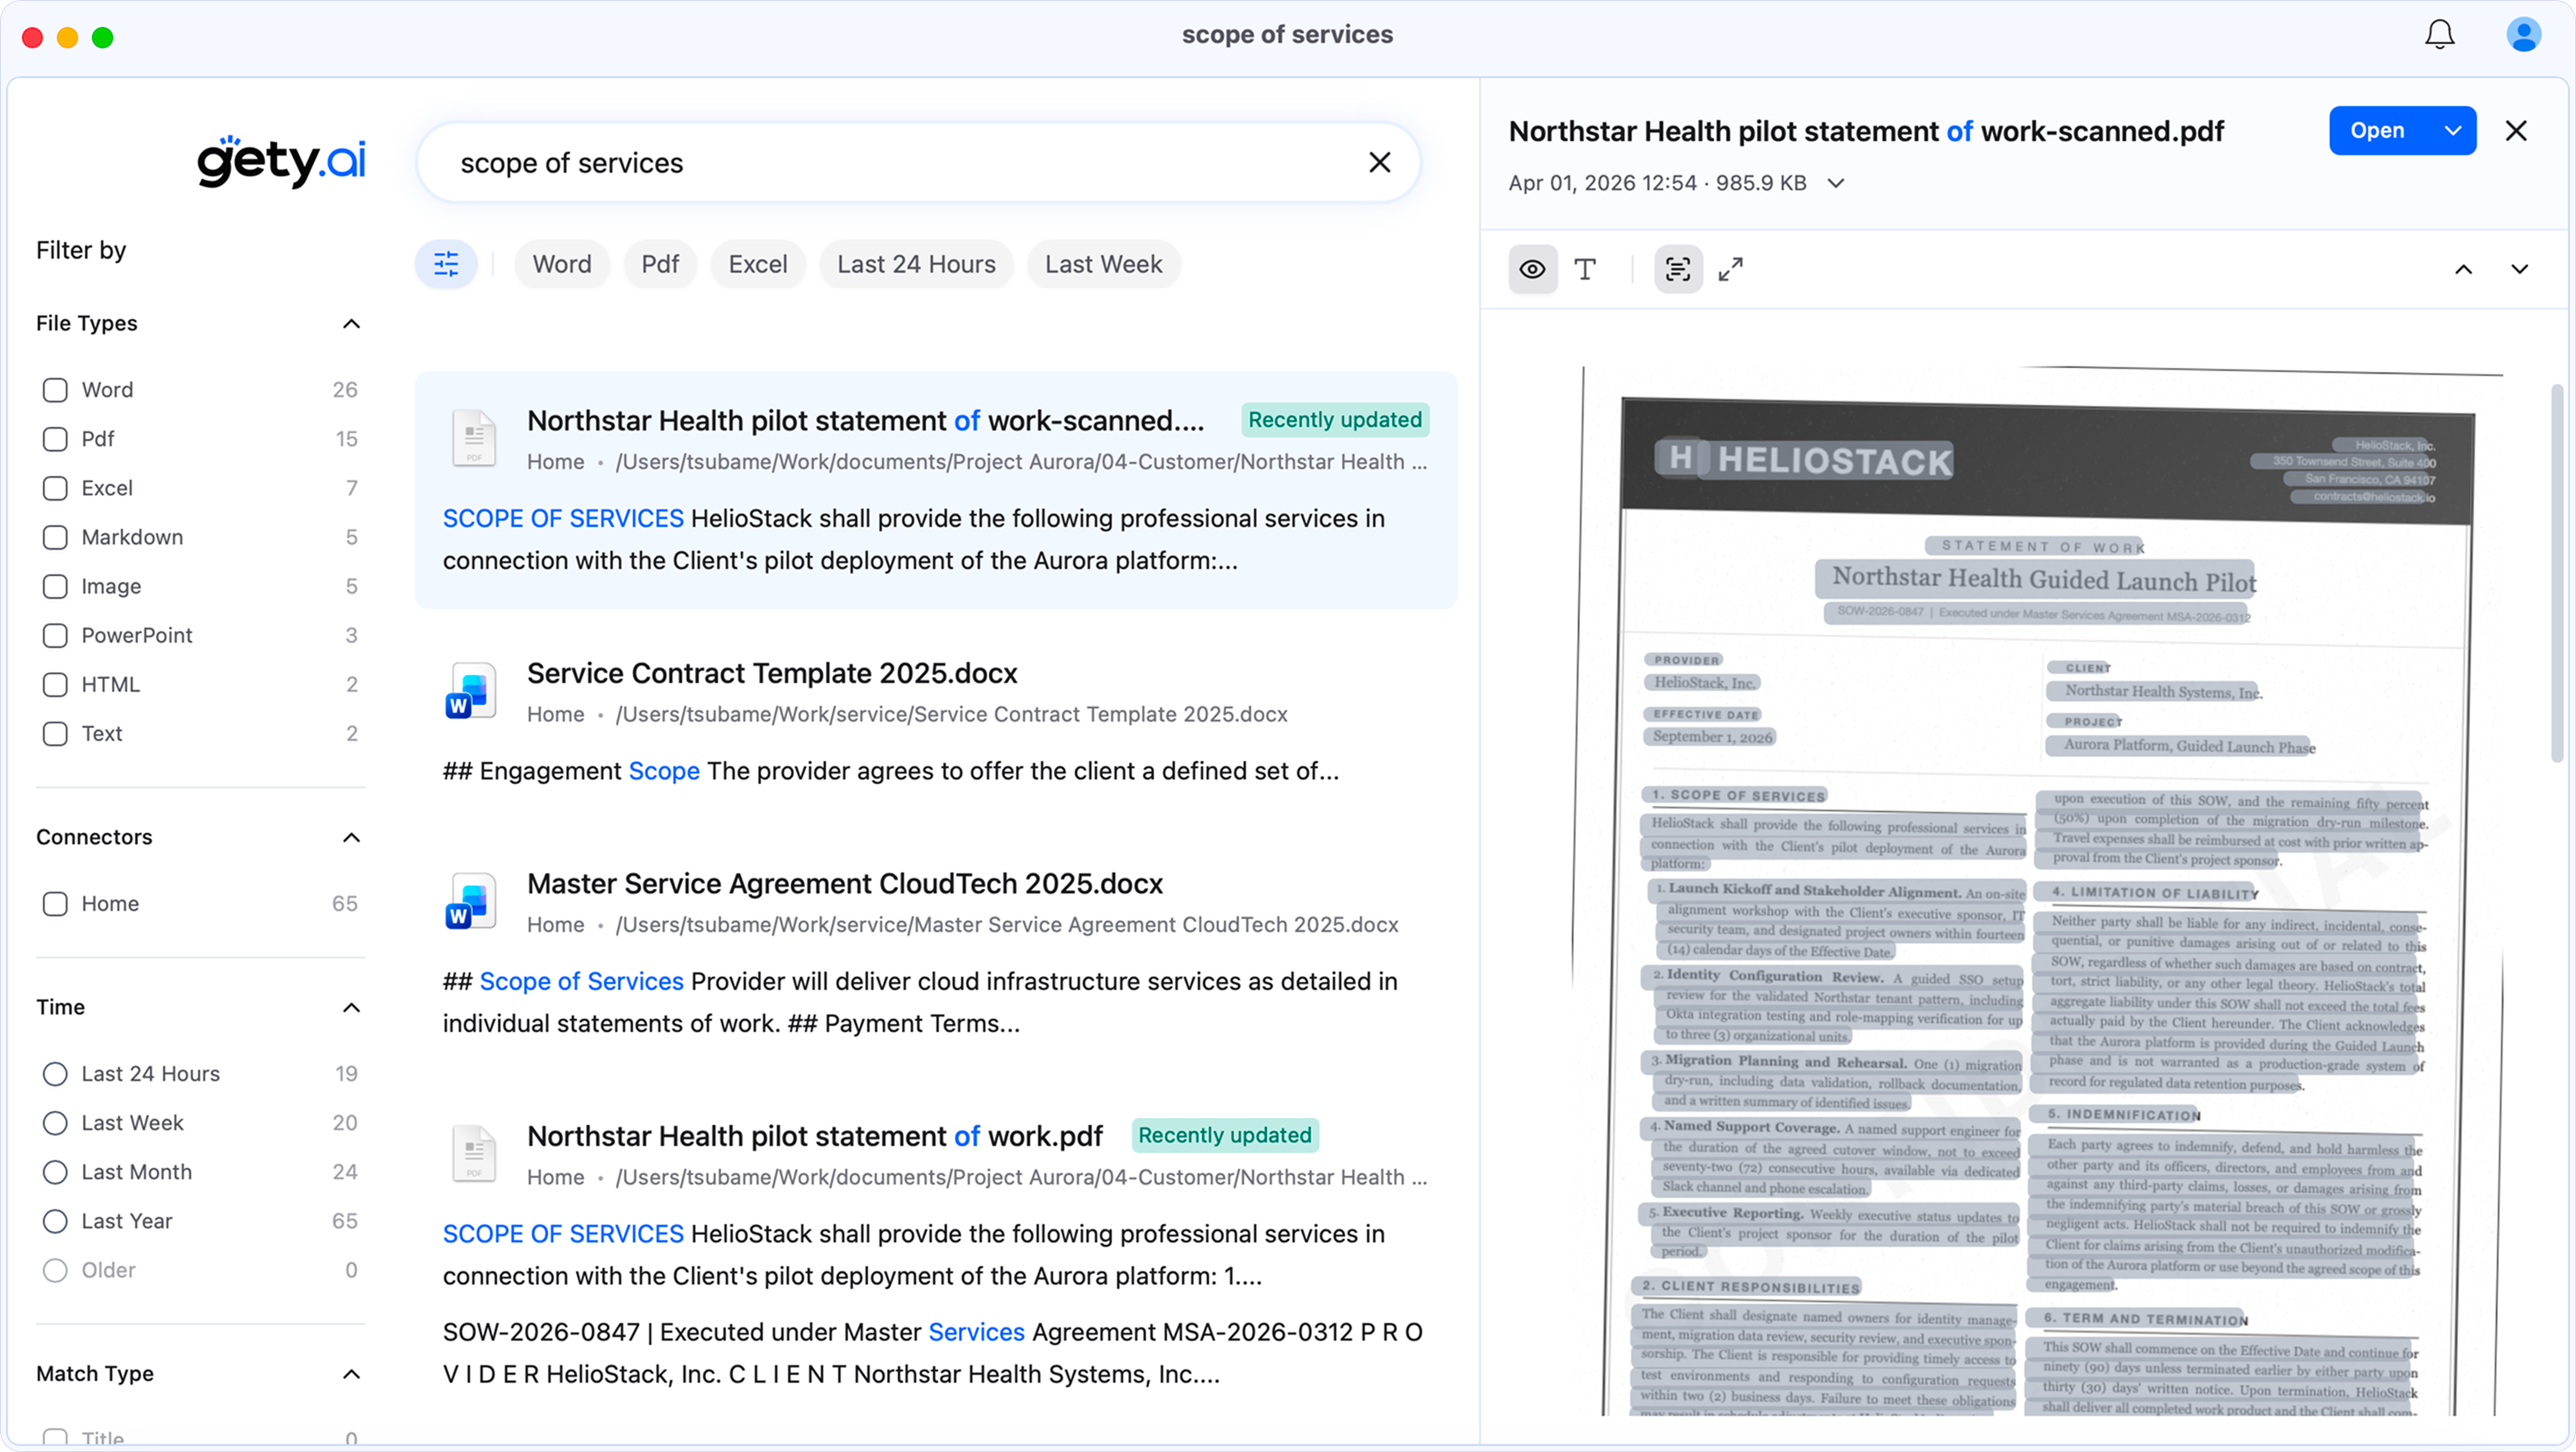This screenshot has width=2576, height=1452.
Task: Open the Service Contract Template 2025.docx result
Action: click(772, 673)
